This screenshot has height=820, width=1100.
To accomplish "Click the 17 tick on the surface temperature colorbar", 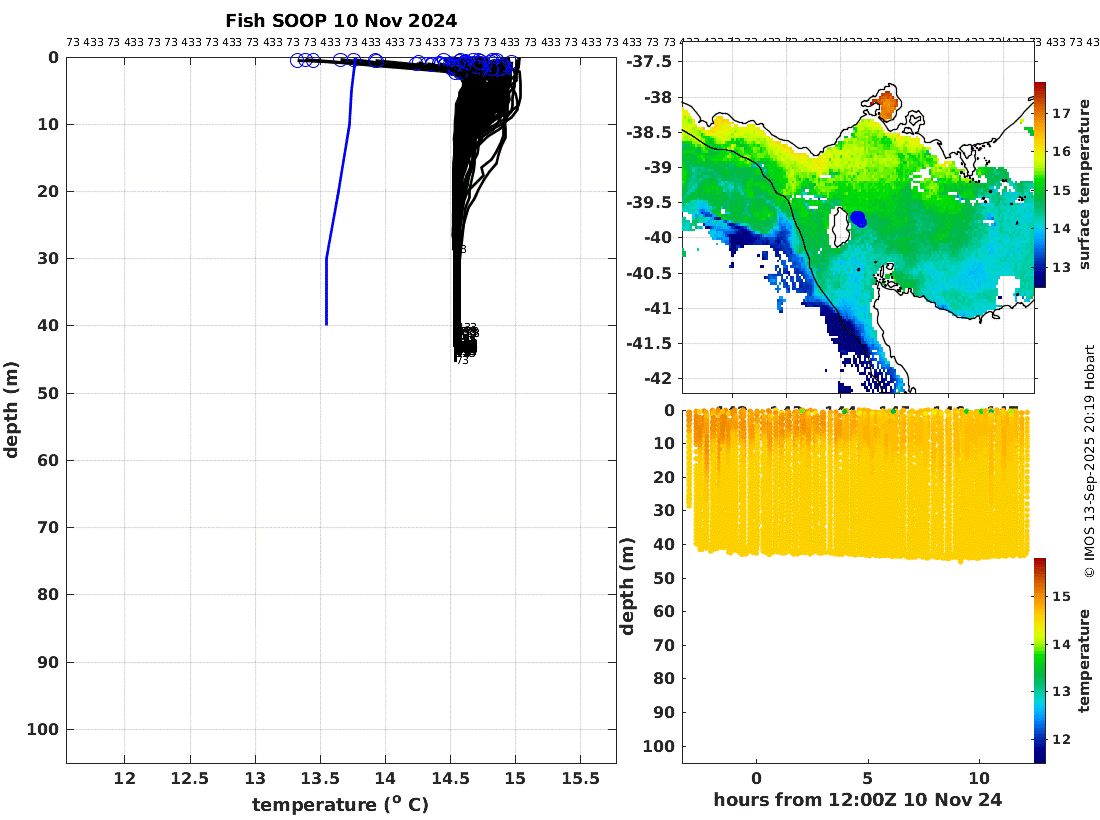I will click(x=1061, y=113).
